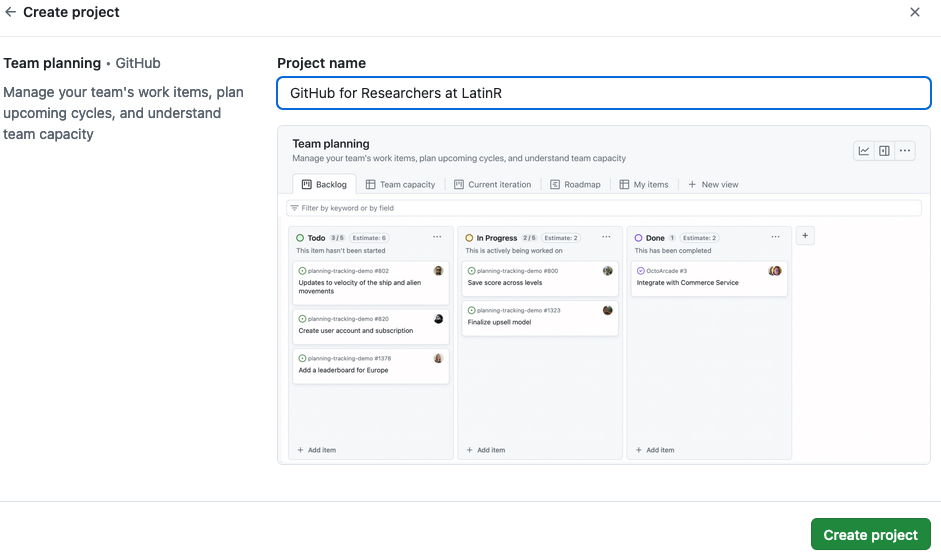Open the Done column options menu
This screenshot has width=941, height=558.
(x=776, y=238)
